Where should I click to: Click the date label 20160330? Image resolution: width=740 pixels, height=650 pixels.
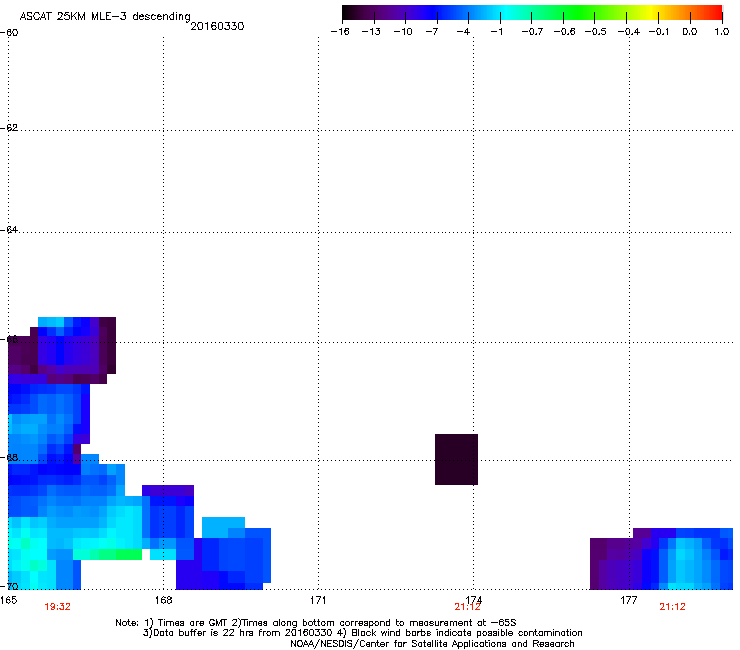pos(217,26)
